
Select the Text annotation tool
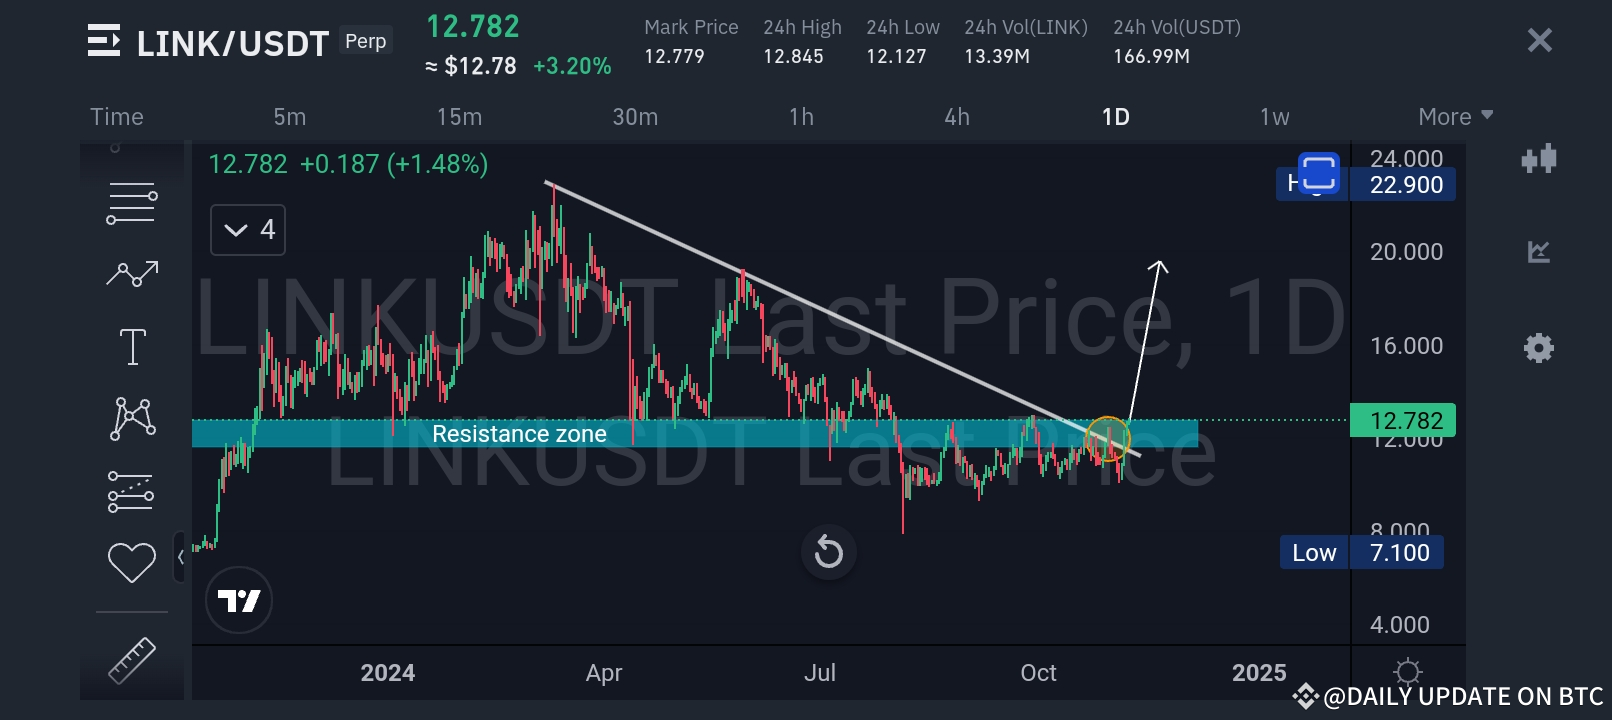click(x=132, y=346)
